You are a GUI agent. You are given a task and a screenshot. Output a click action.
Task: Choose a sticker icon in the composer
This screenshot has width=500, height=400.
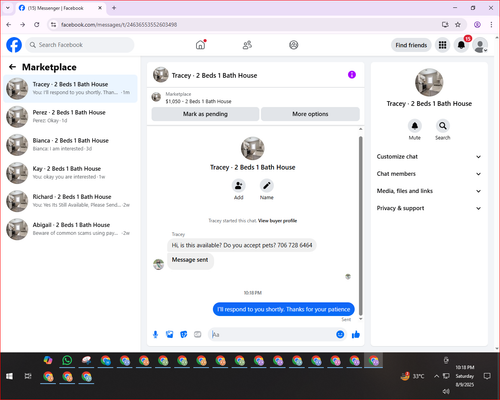(184, 334)
